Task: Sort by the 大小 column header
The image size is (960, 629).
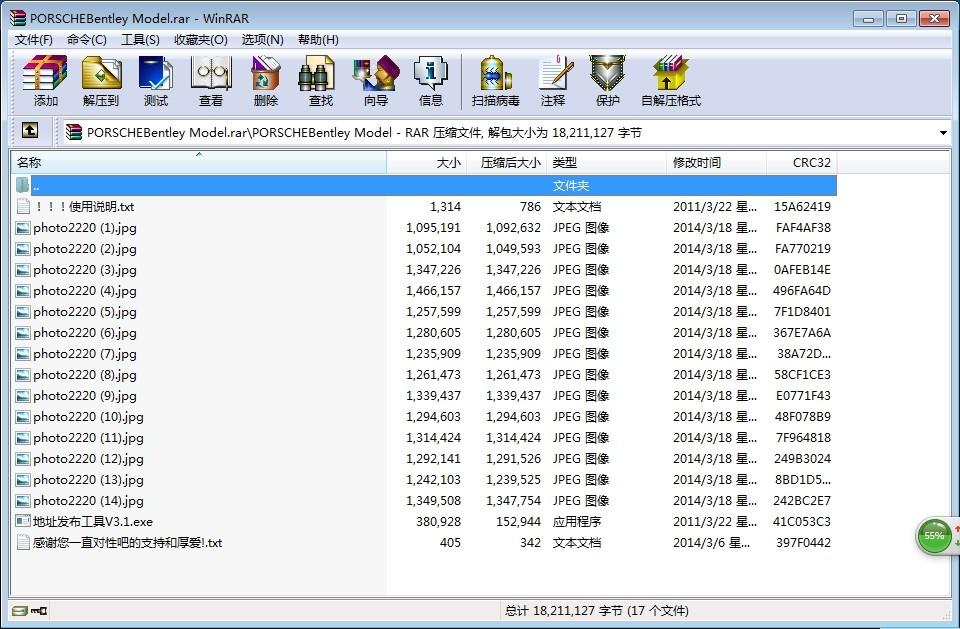Action: point(427,162)
